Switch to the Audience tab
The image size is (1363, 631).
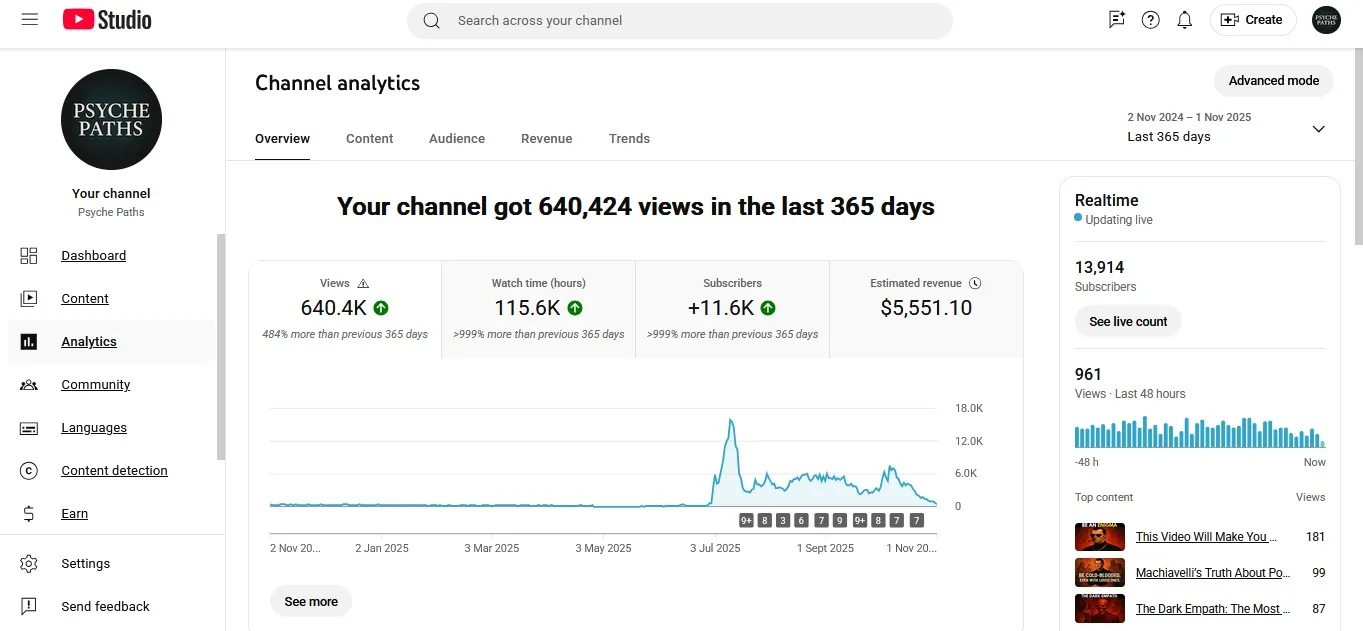457,139
